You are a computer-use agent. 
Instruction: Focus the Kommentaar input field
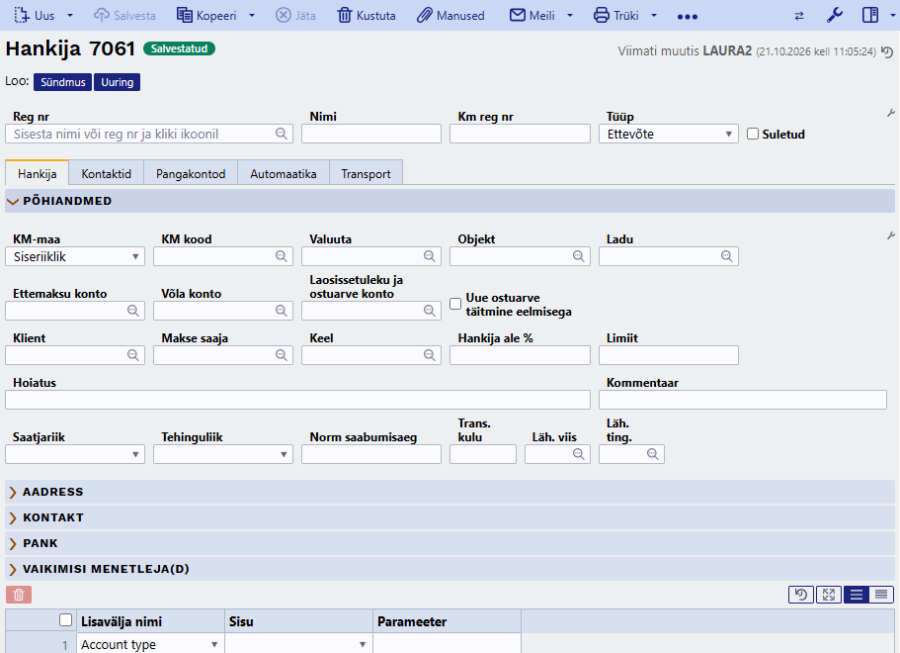[x=743, y=400]
